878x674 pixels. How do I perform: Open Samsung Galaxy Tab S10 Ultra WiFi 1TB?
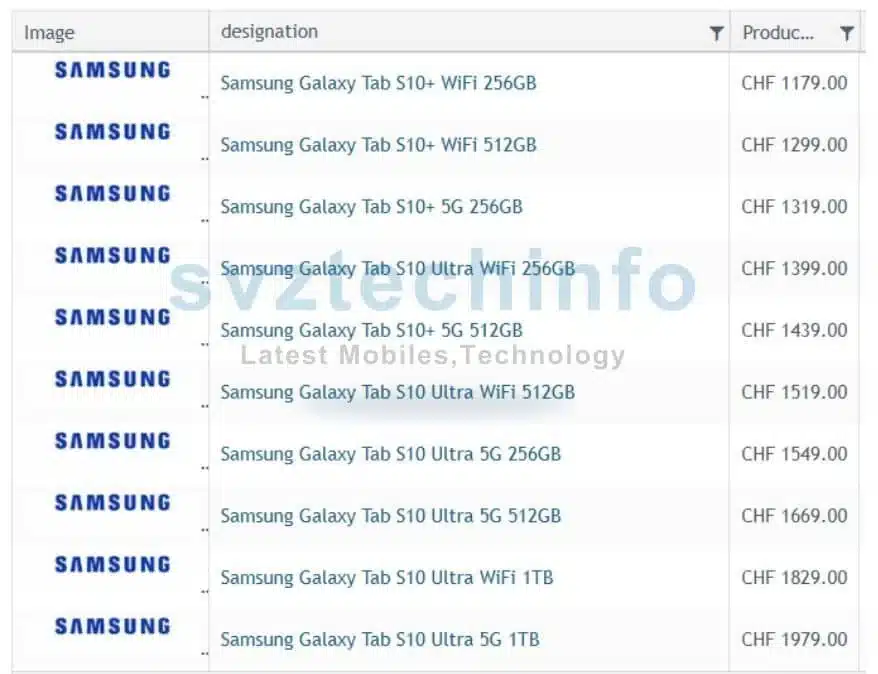pos(387,578)
